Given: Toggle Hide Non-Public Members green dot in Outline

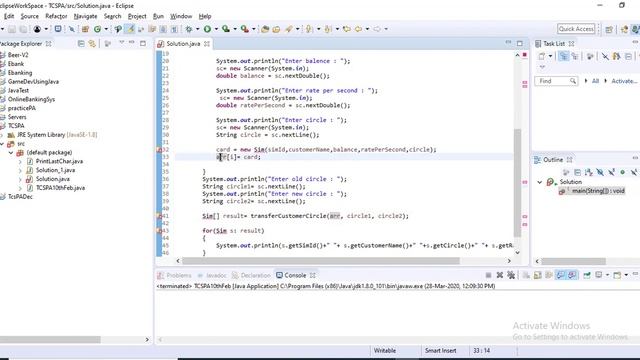Looking at the screenshot, I should click(622, 173).
